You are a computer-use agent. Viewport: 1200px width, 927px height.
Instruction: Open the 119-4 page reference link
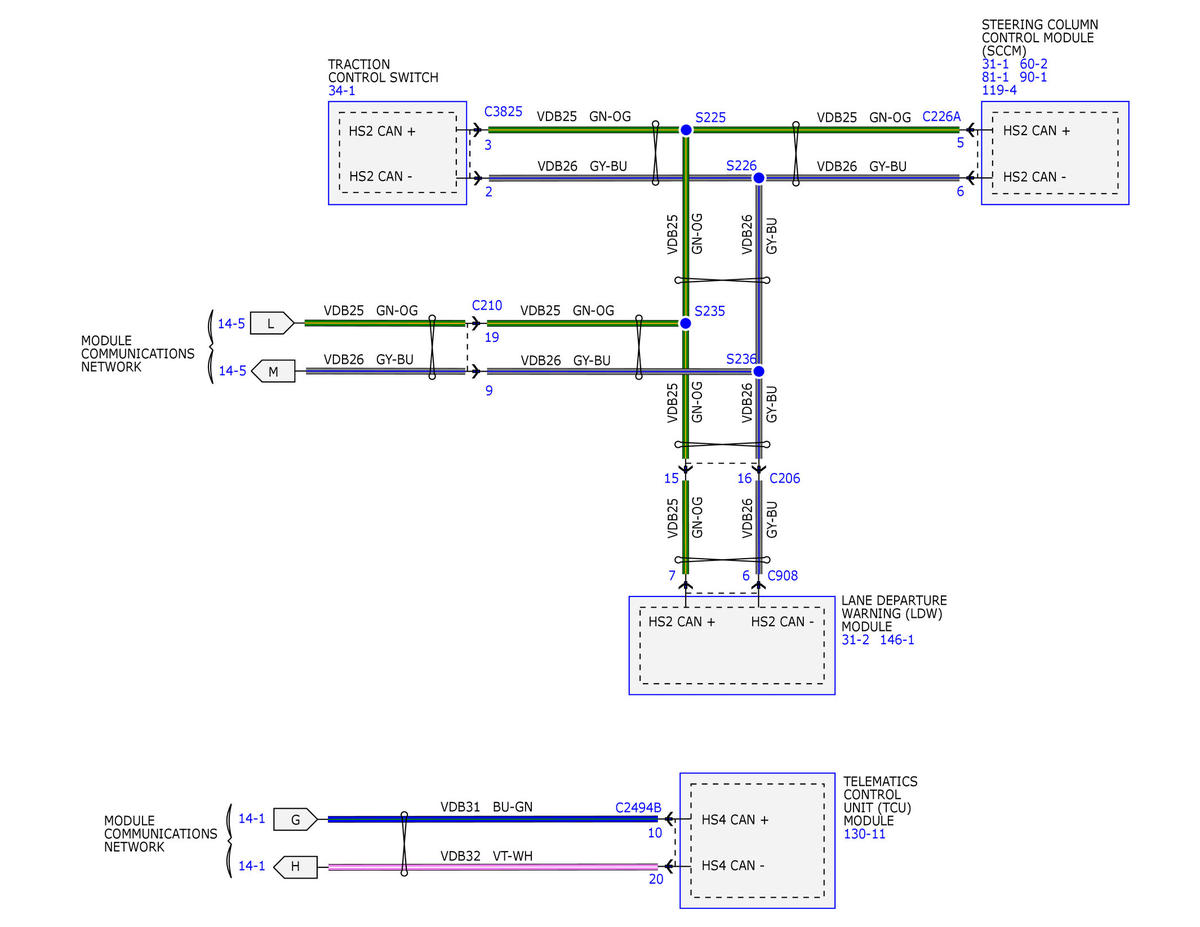tap(999, 90)
